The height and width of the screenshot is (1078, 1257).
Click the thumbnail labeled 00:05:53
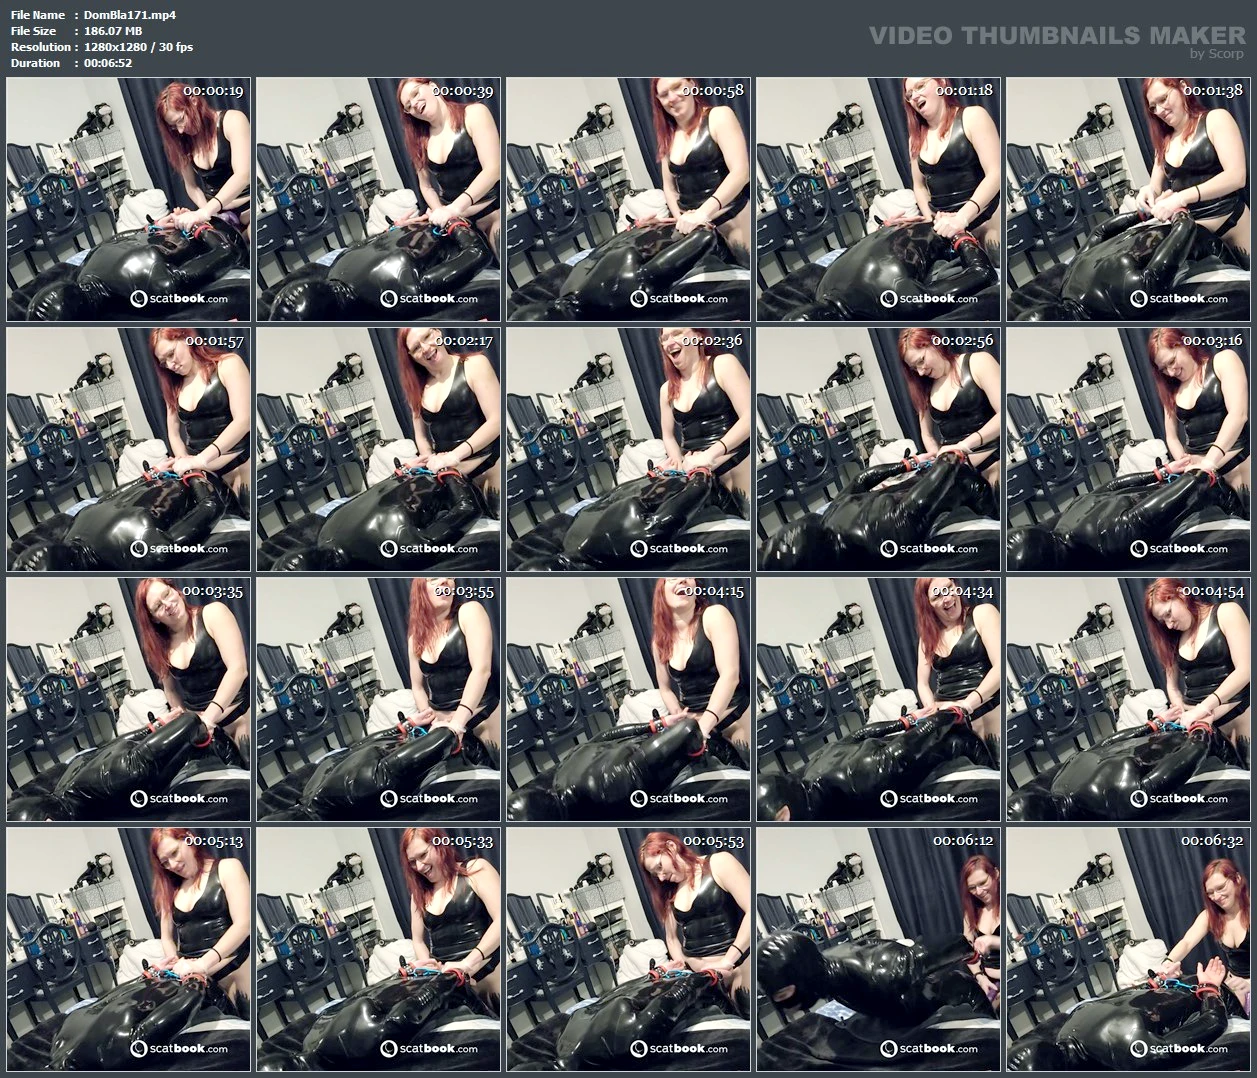pyautogui.click(x=629, y=950)
